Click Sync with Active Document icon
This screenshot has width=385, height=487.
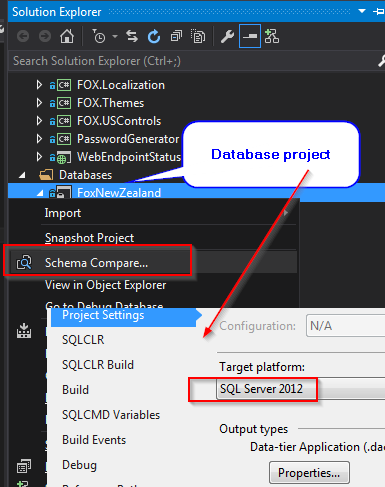pos(132,36)
